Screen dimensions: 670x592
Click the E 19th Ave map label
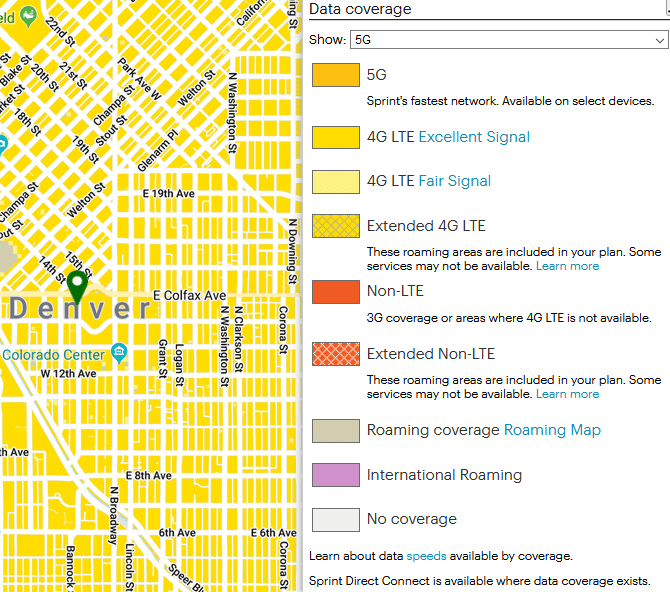coord(168,194)
